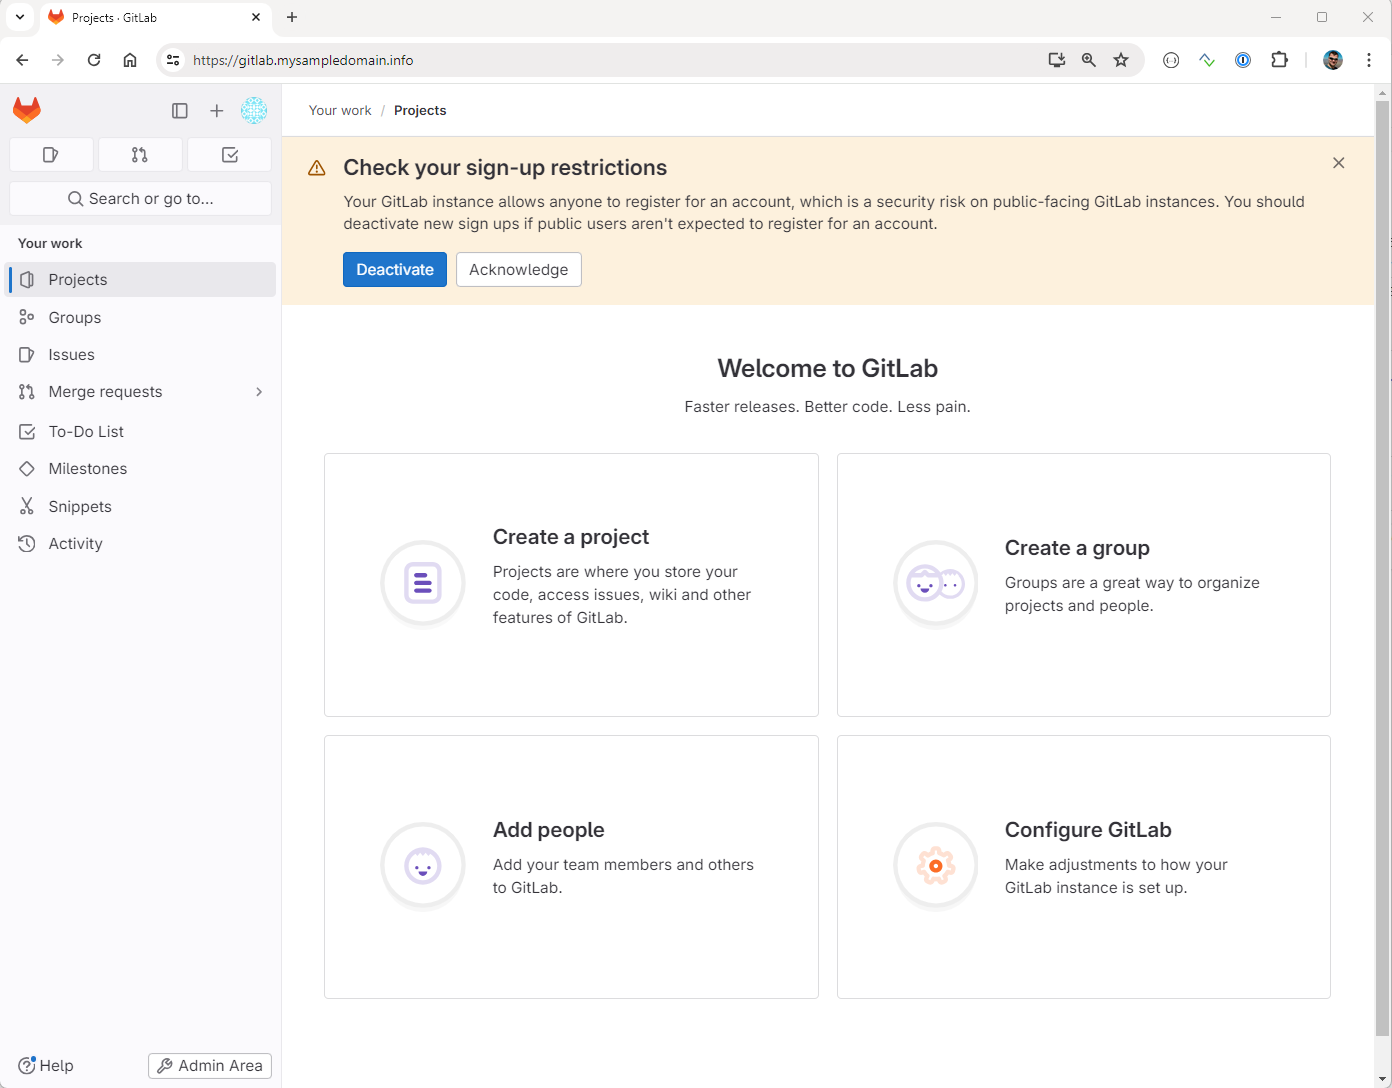Click the Create a project icon
Image resolution: width=1392 pixels, height=1088 pixels.
pyautogui.click(x=423, y=583)
